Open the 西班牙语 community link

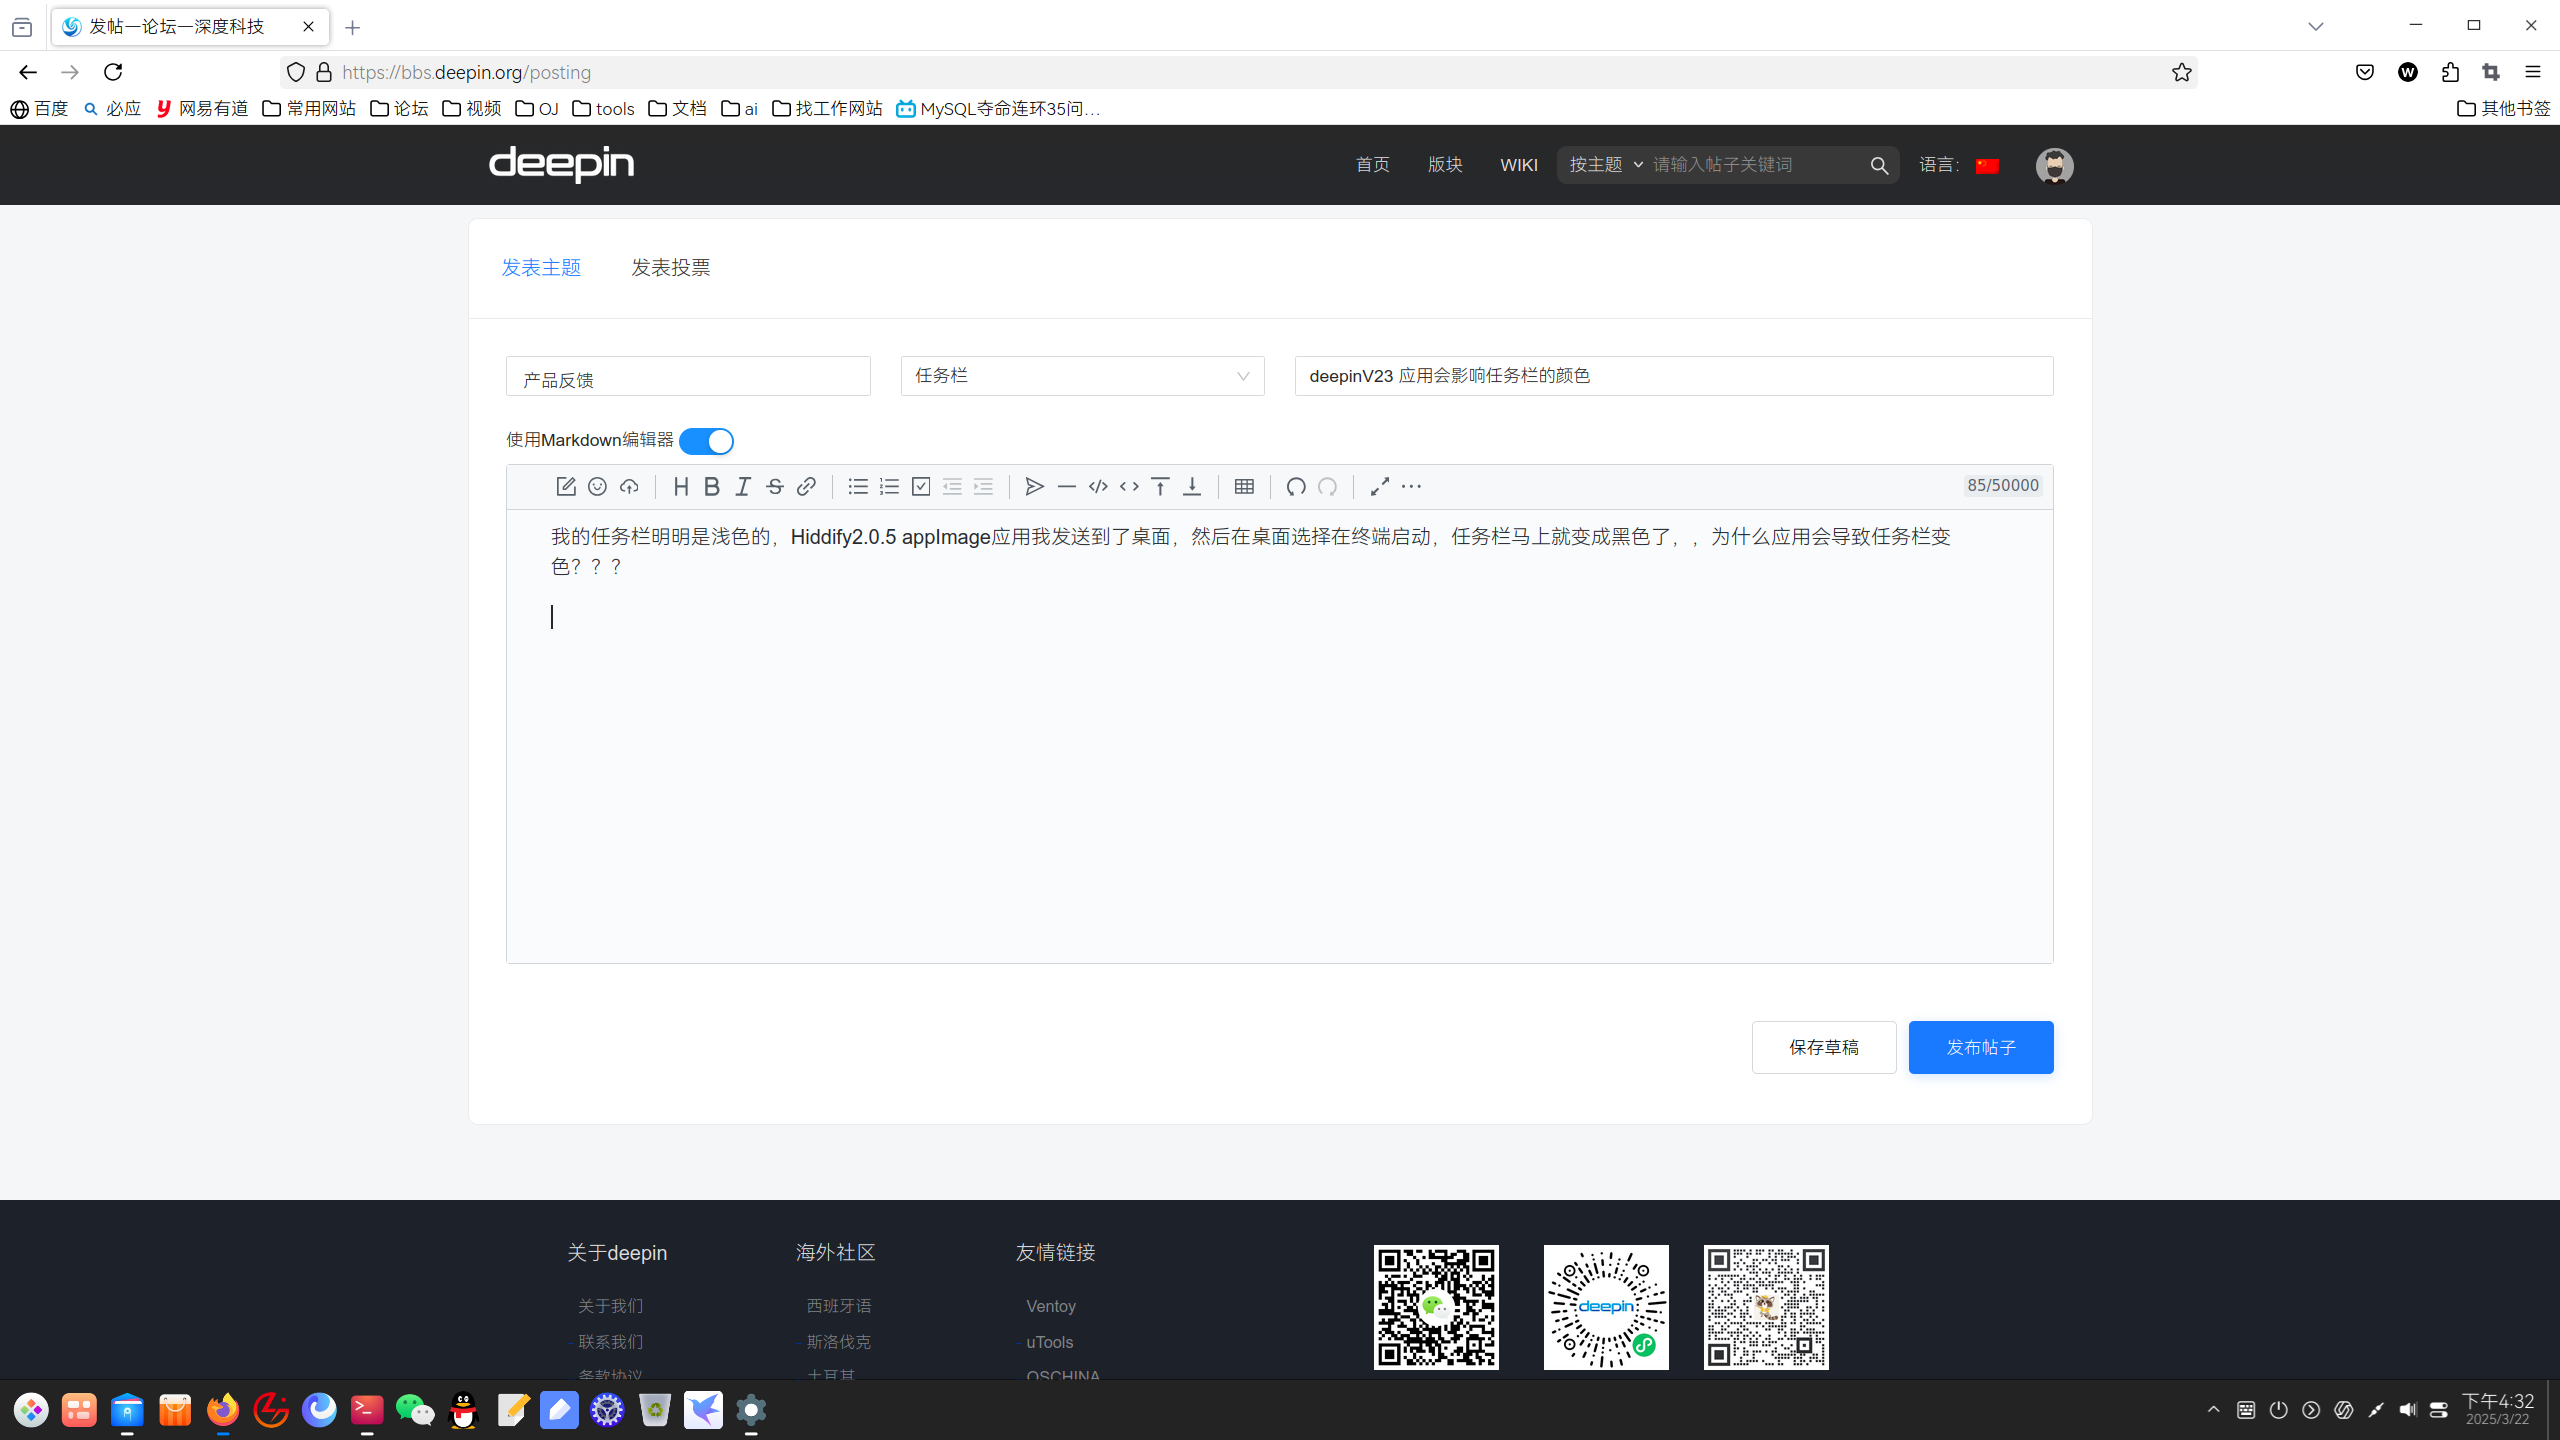tap(839, 1306)
